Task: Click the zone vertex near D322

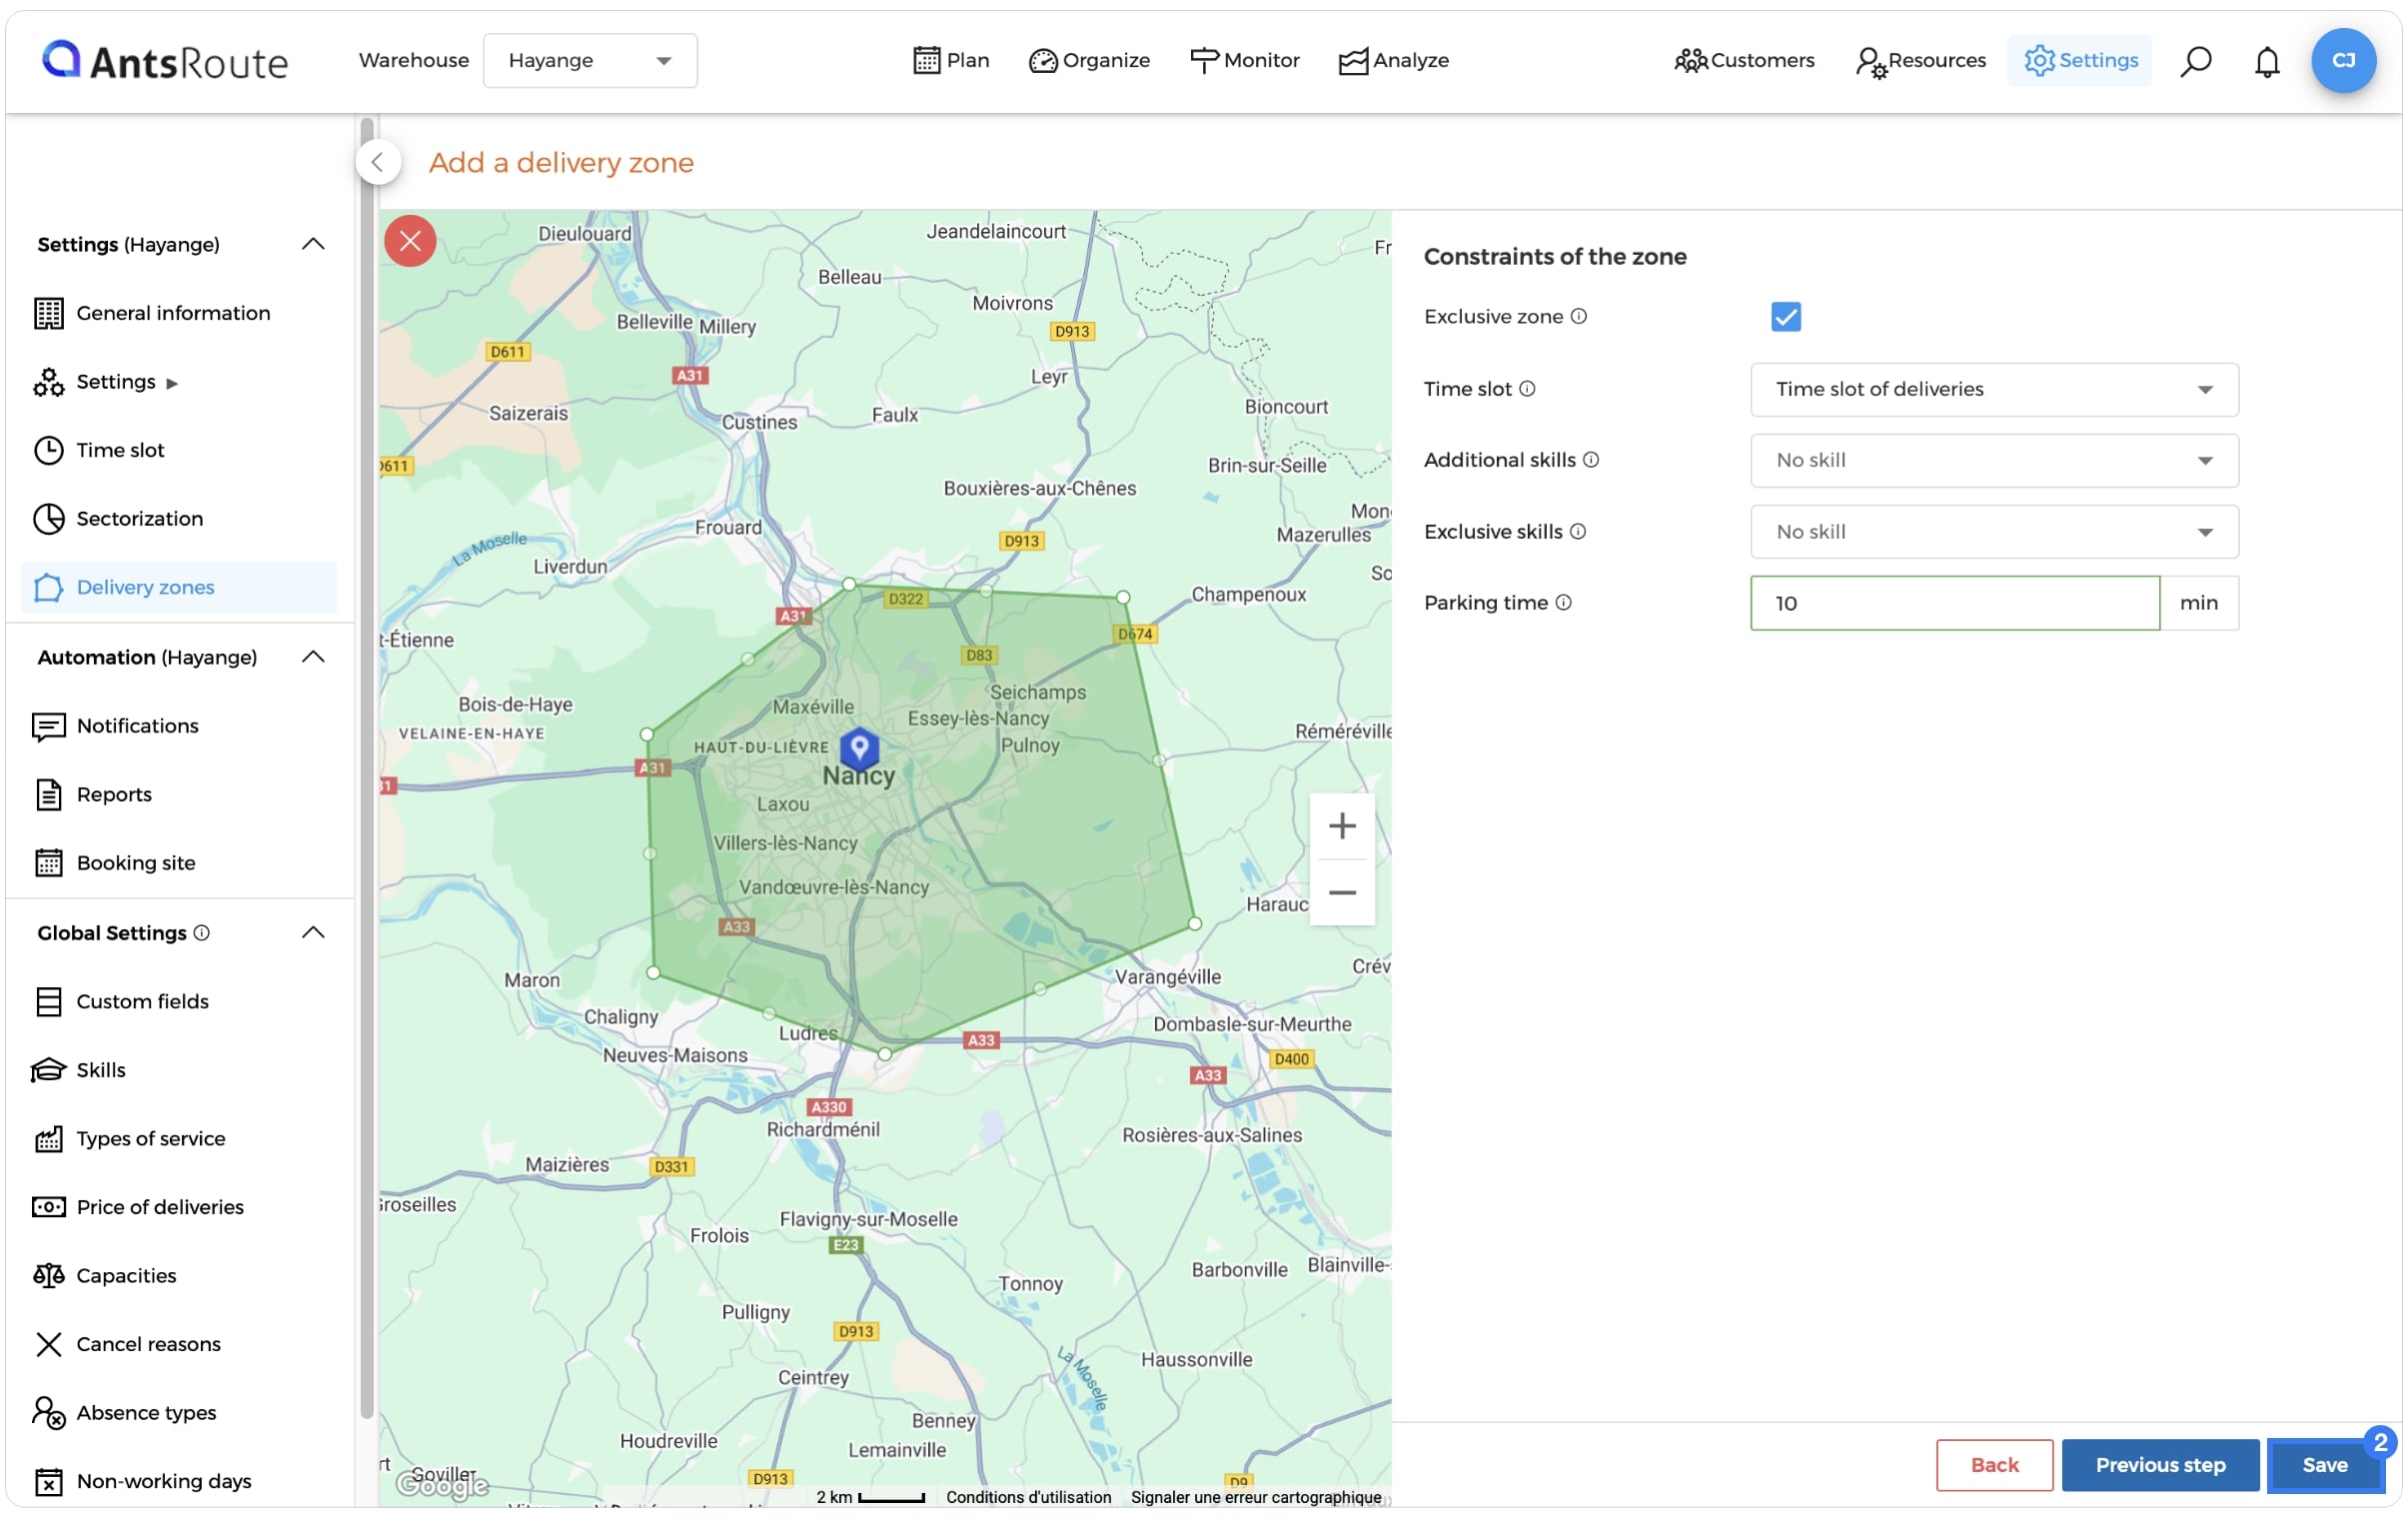Action: 849,584
